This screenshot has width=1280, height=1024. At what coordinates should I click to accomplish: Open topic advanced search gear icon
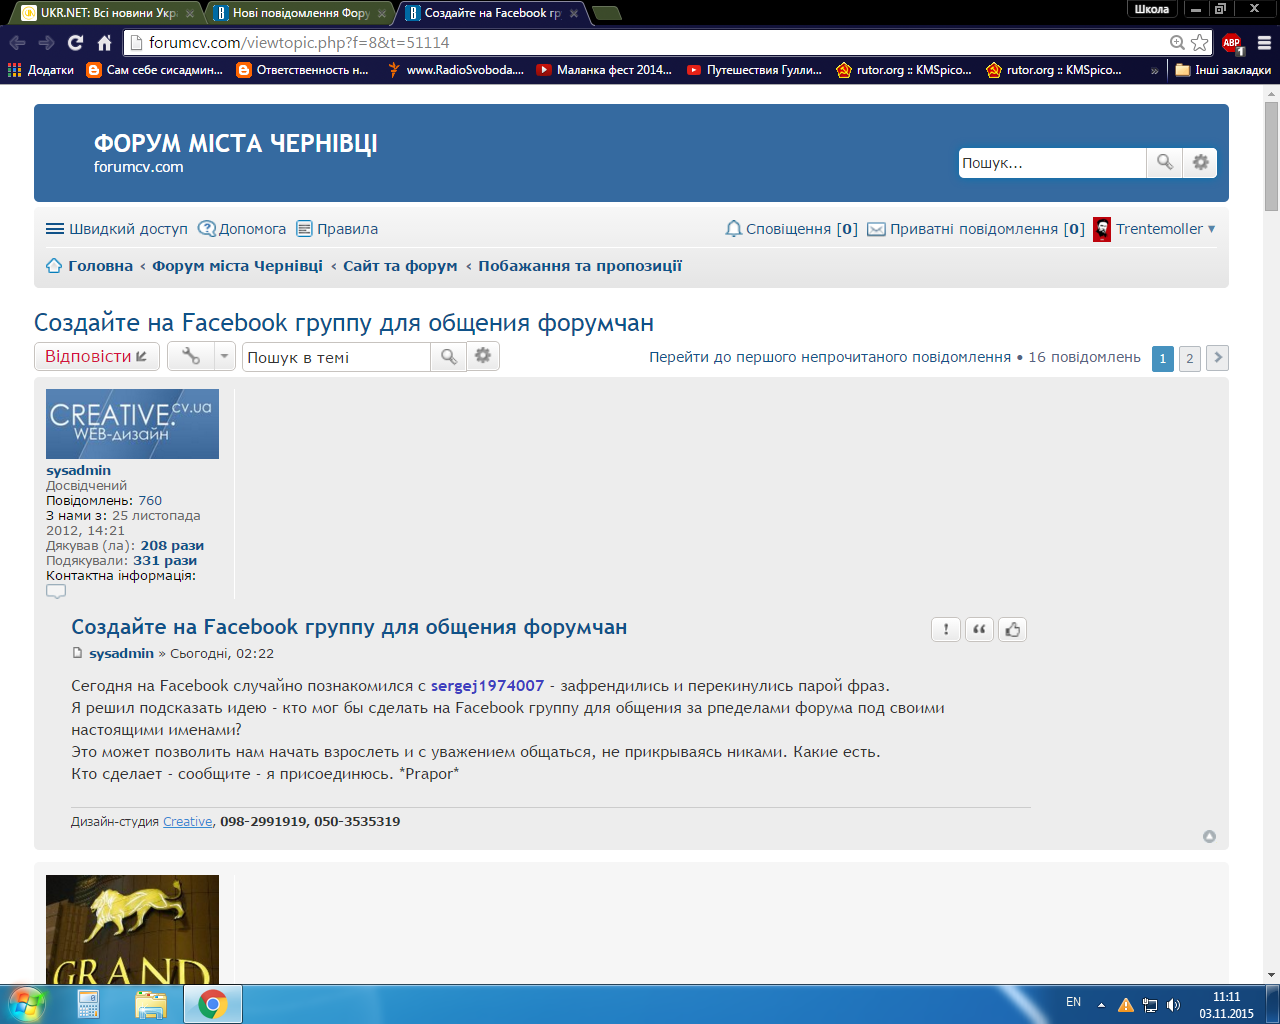(x=483, y=356)
